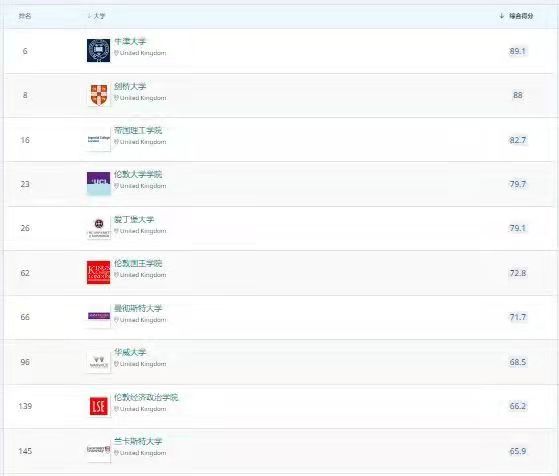Open the 伦敦经济政治学院 link
This screenshot has height=476, width=559.
(x=146, y=397)
